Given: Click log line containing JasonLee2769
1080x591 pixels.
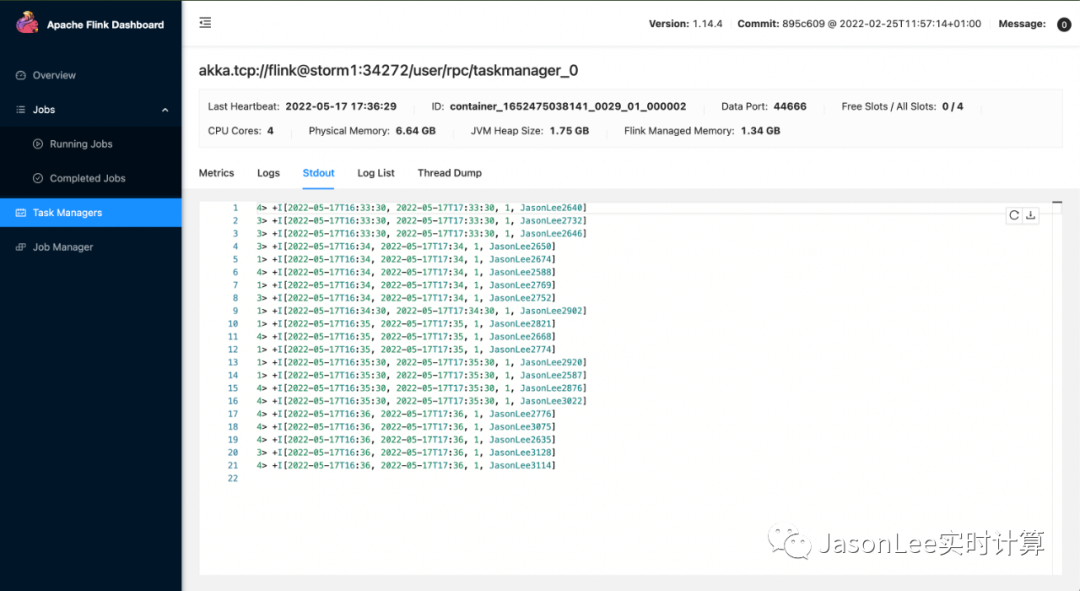Looking at the screenshot, I should click(x=406, y=285).
